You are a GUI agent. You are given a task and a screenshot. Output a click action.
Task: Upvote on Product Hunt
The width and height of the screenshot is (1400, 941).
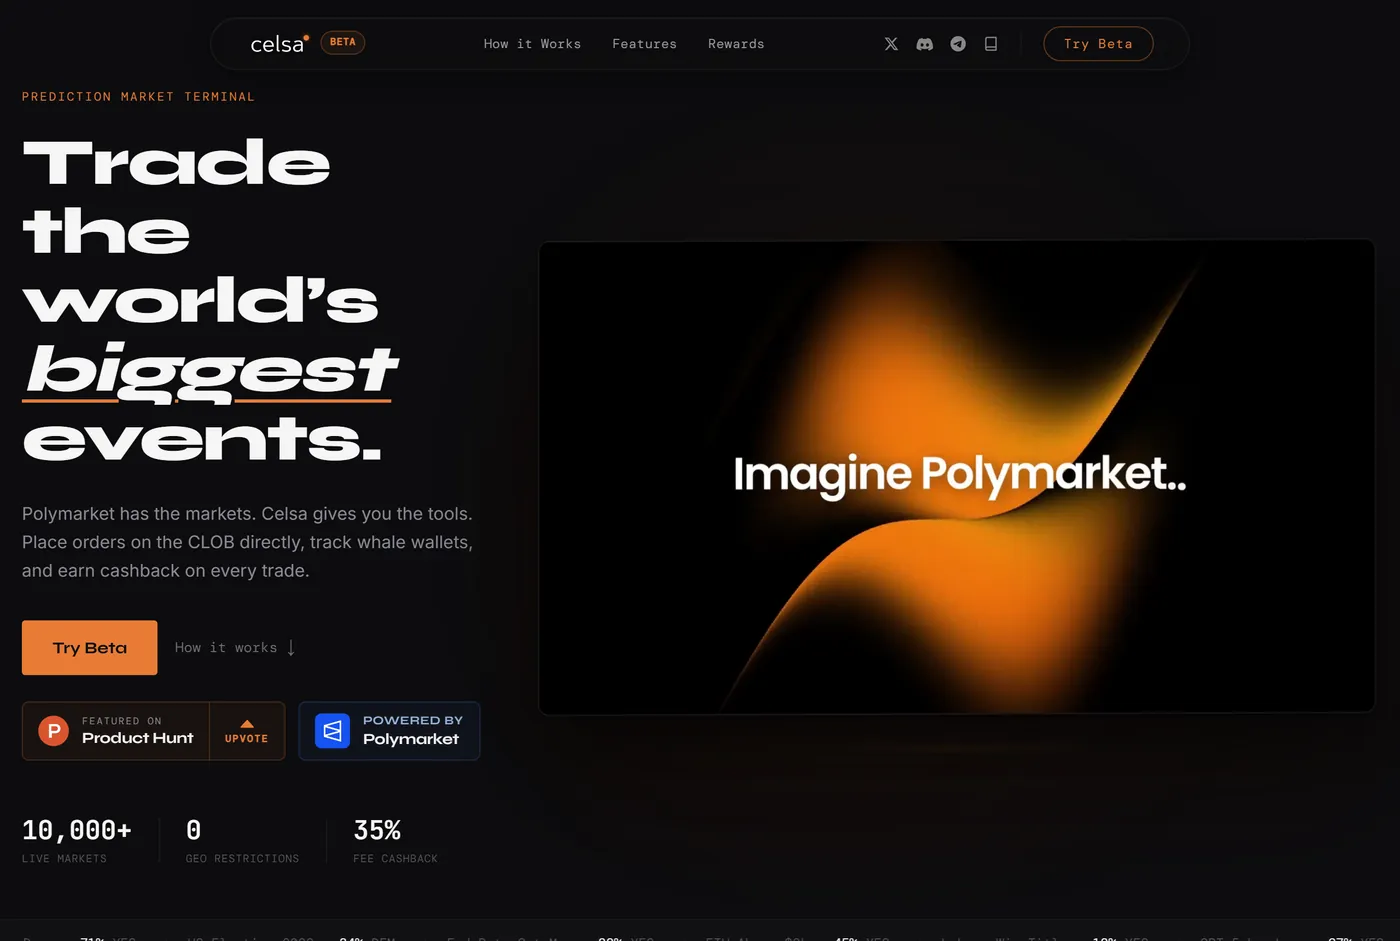247,731
